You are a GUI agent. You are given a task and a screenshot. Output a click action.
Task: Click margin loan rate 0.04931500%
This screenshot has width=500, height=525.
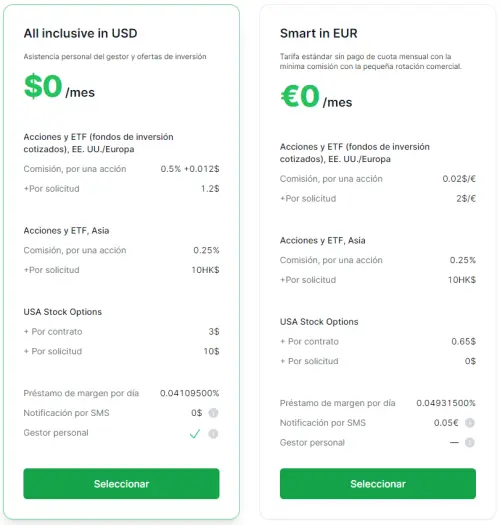(446, 403)
